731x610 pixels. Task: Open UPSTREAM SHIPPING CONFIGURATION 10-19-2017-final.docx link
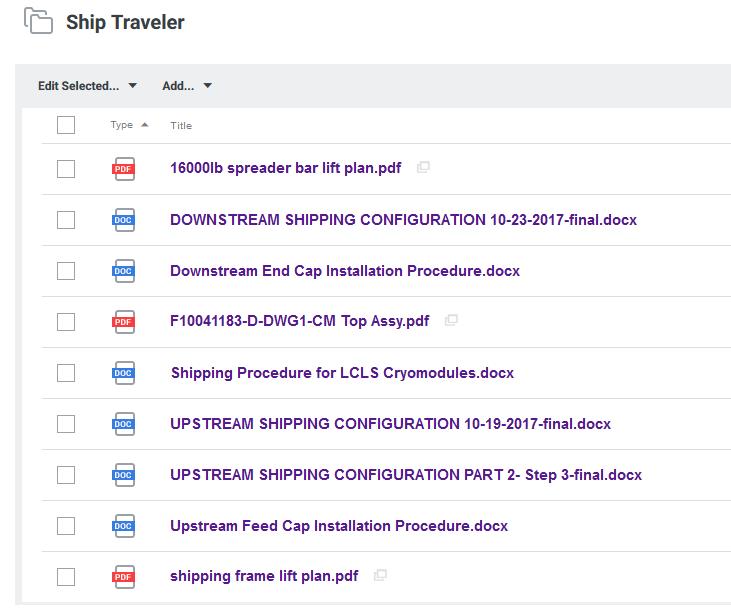pos(390,424)
